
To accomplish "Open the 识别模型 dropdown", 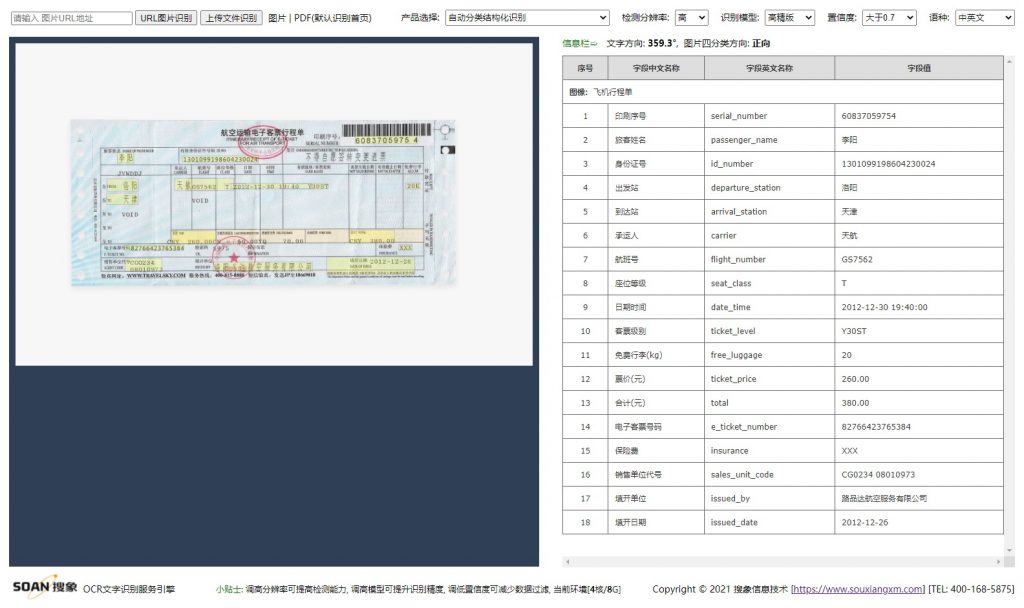I will 790,18.
